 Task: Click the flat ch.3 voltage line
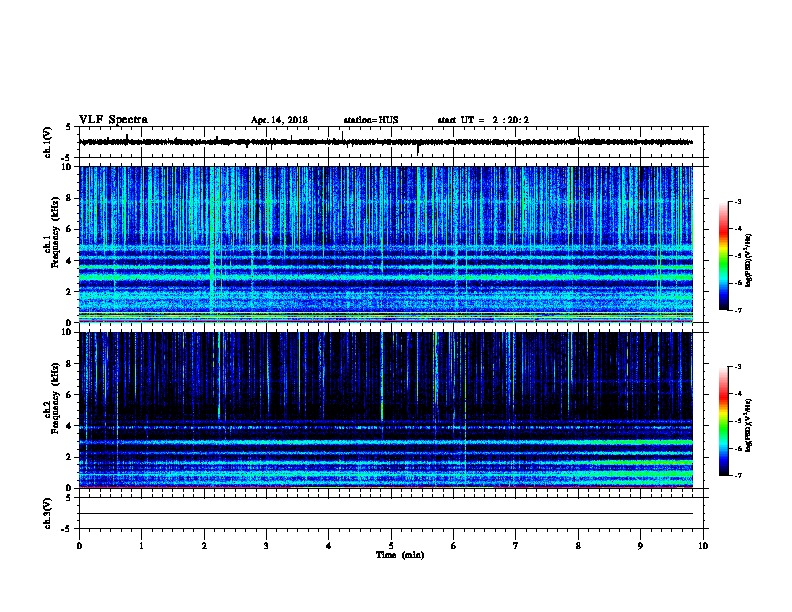pyautogui.click(x=386, y=514)
